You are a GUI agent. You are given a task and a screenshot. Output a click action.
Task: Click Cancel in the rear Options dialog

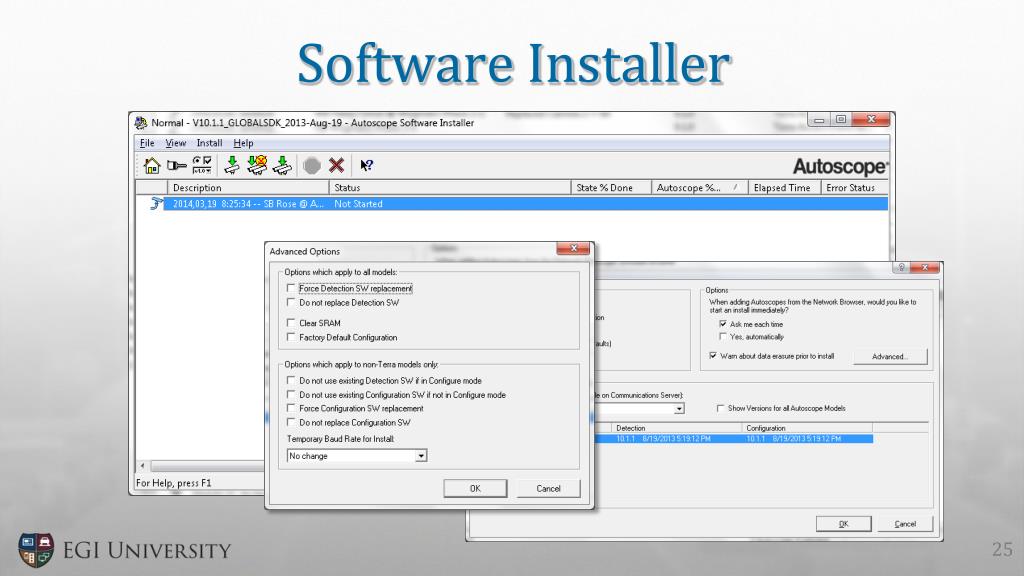(x=905, y=524)
